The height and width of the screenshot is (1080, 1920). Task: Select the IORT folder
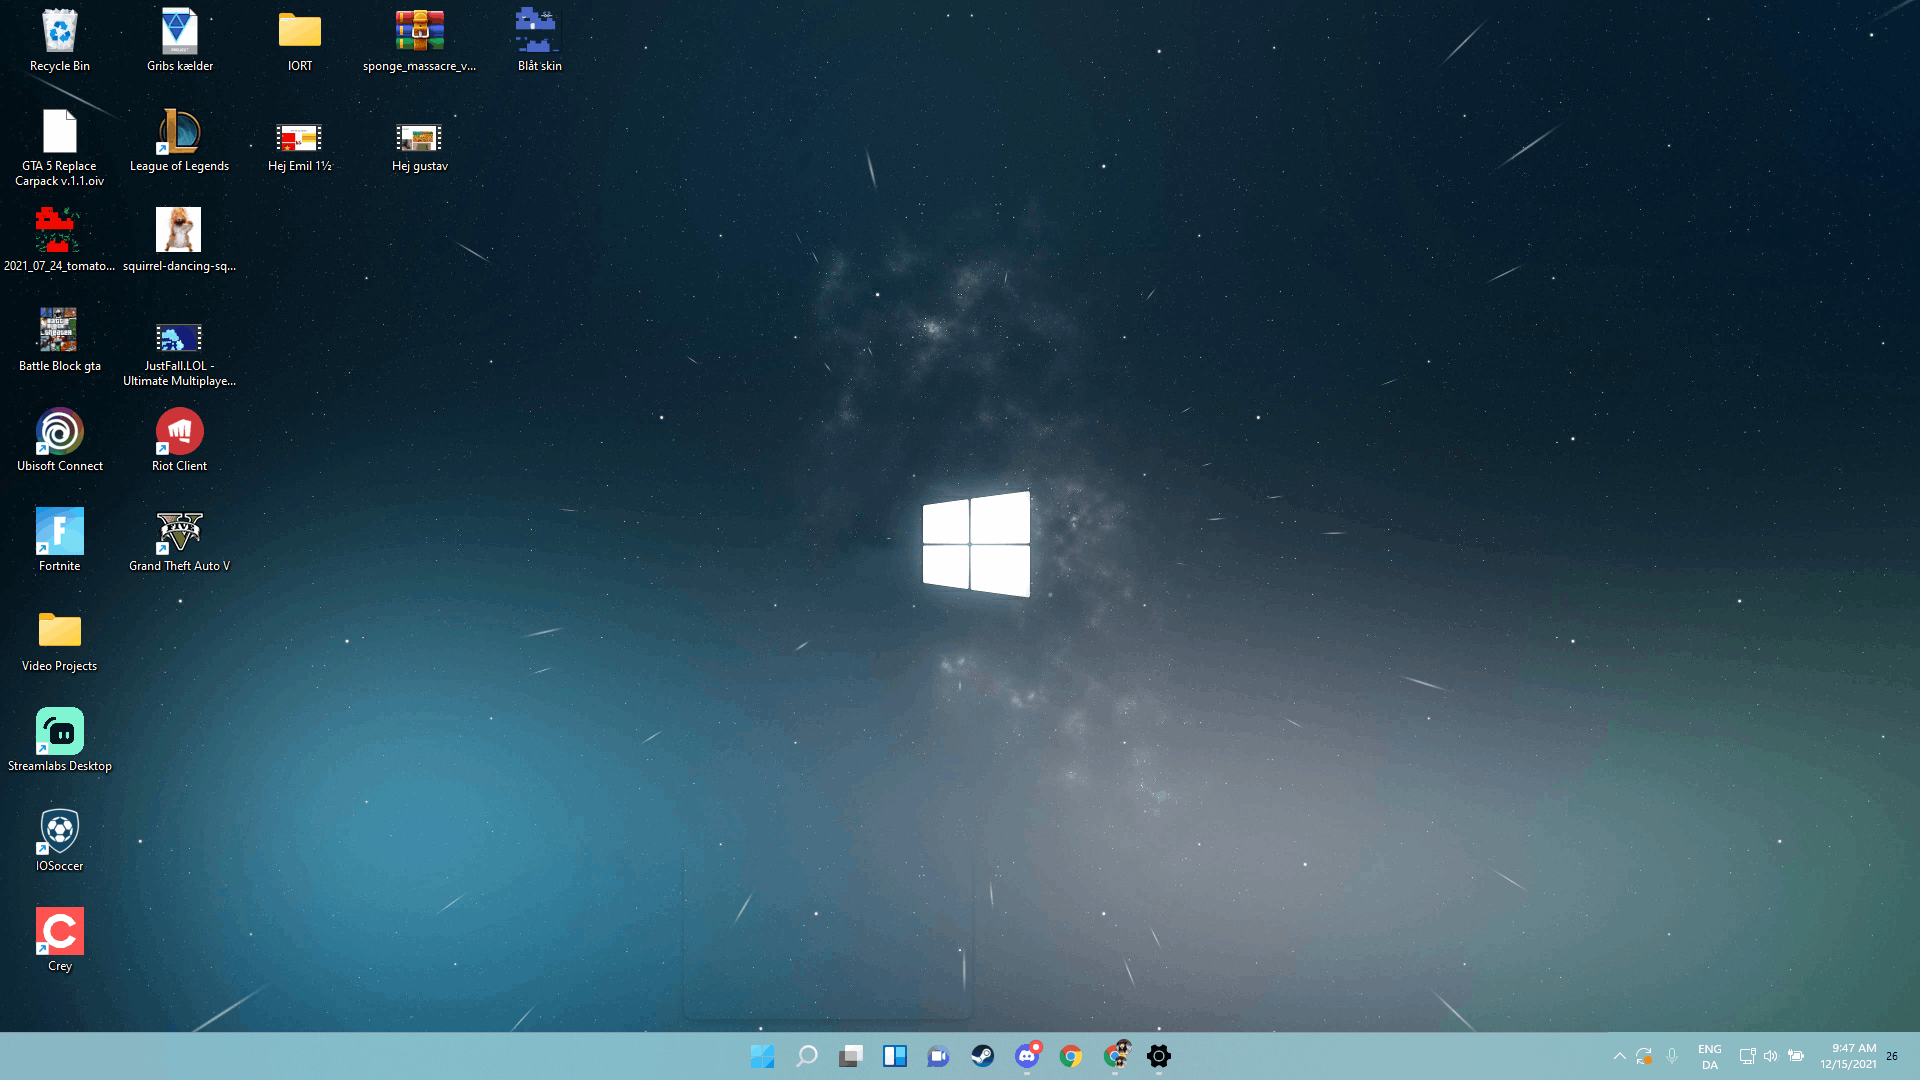300,40
